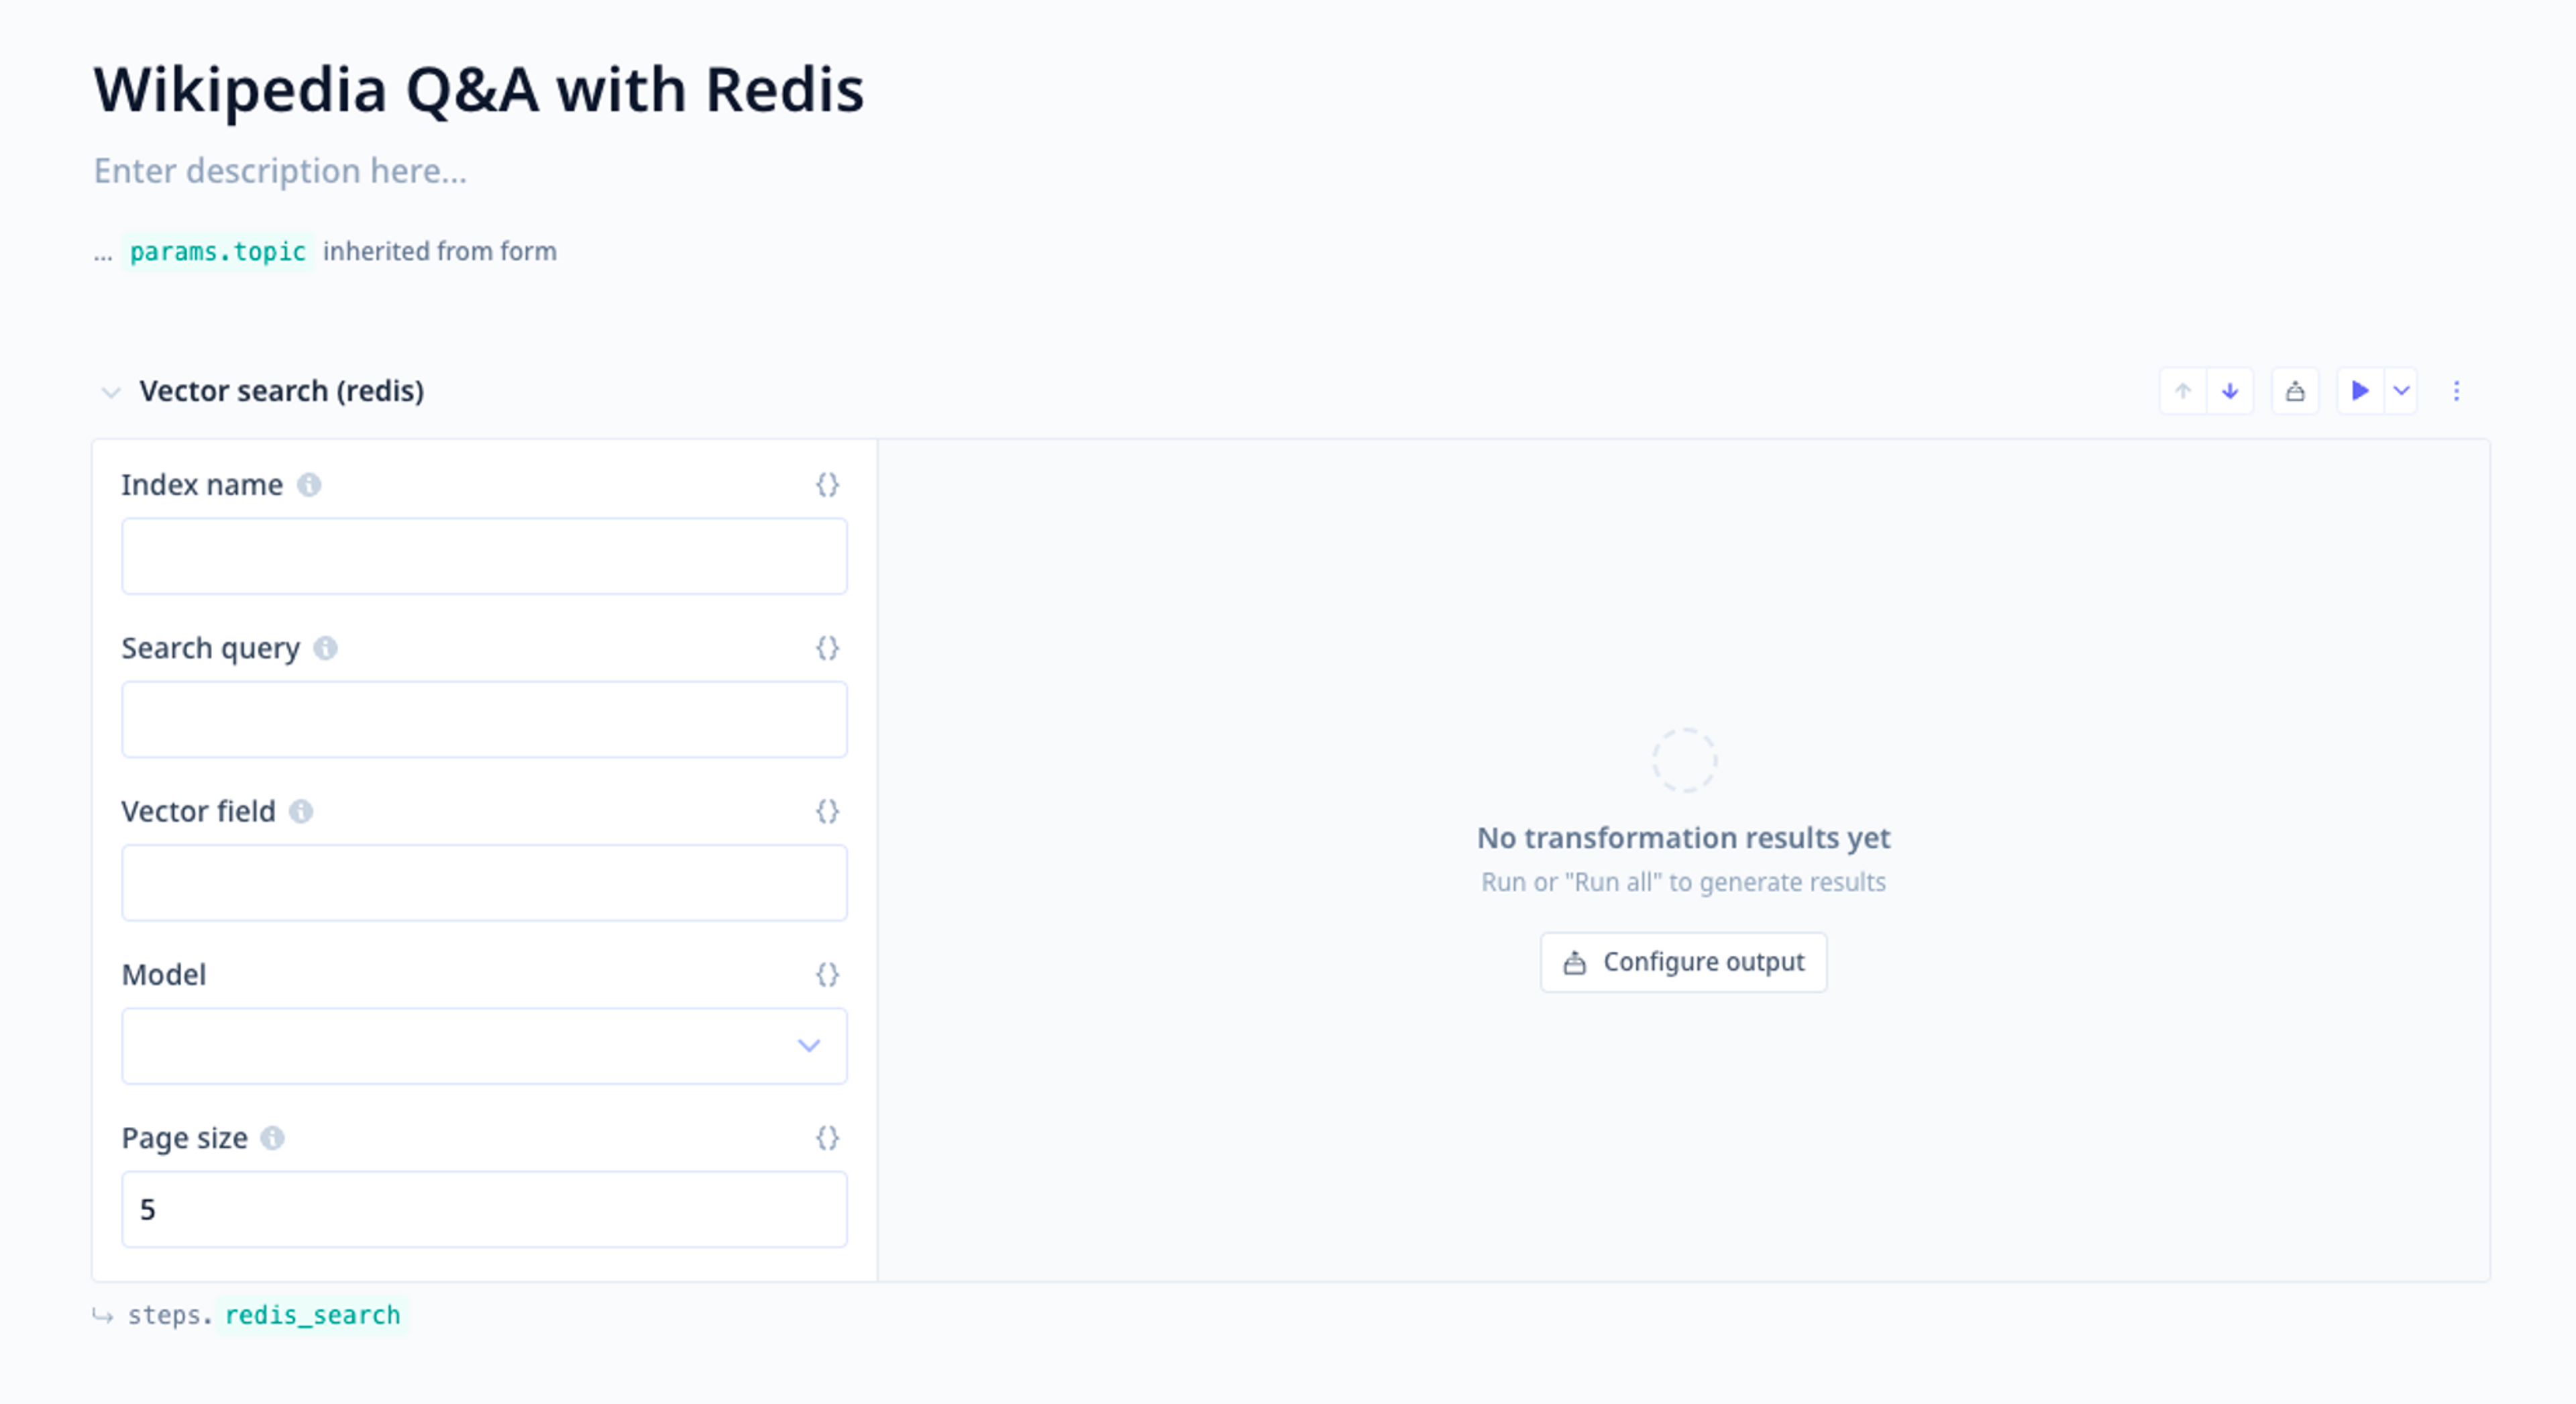The width and height of the screenshot is (2576, 1404).
Task: Click the params.topic variable tag
Action: [x=218, y=251]
